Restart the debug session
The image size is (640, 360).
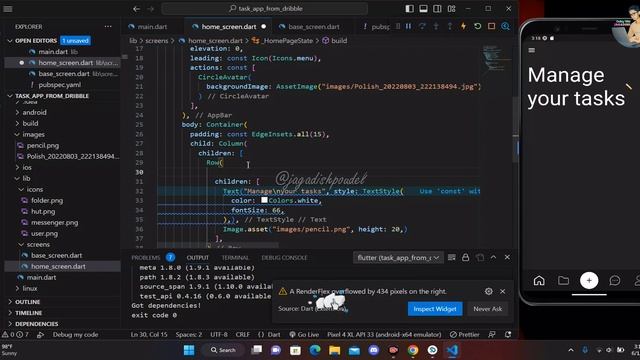(477, 27)
